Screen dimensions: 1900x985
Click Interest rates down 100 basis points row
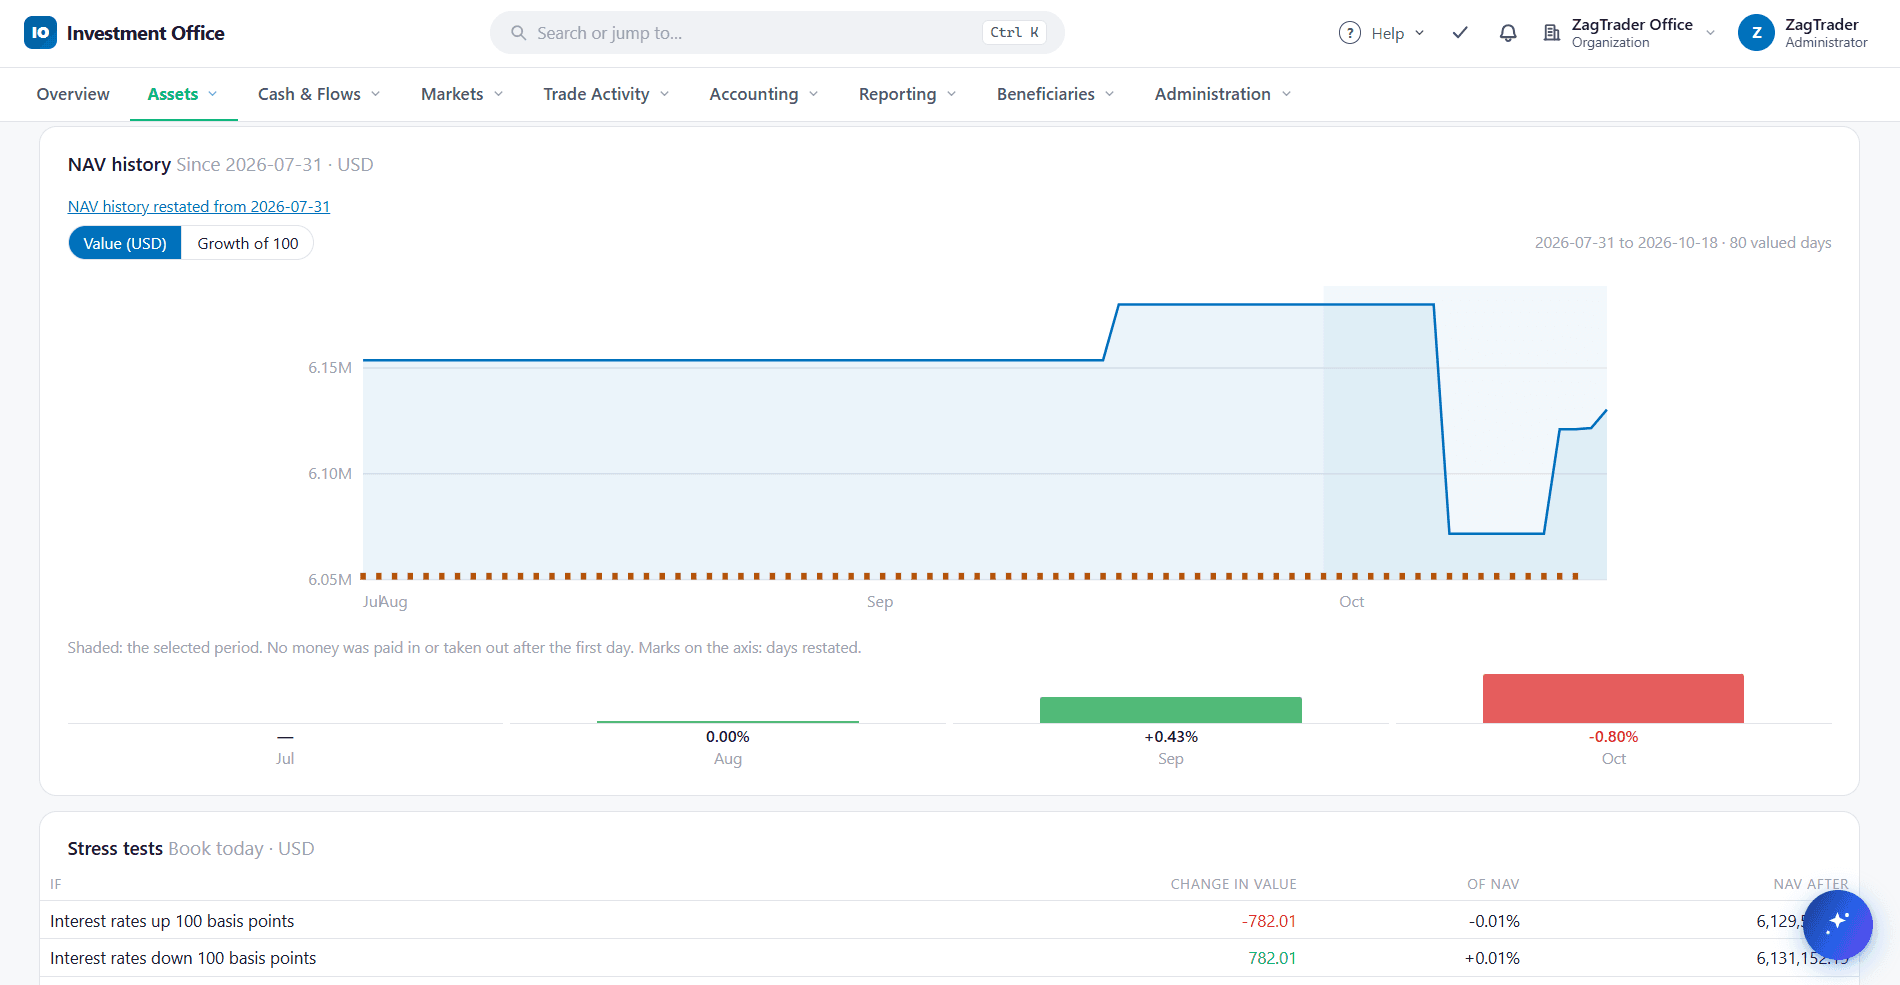949,958
